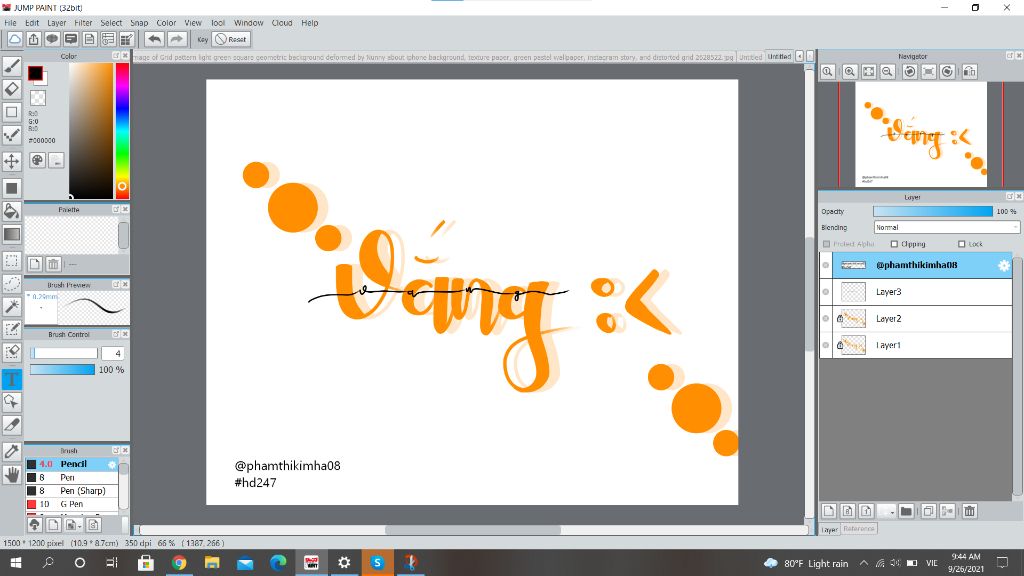Image resolution: width=1024 pixels, height=576 pixels.
Task: Enable the Lock checkbox
Action: 961,244
